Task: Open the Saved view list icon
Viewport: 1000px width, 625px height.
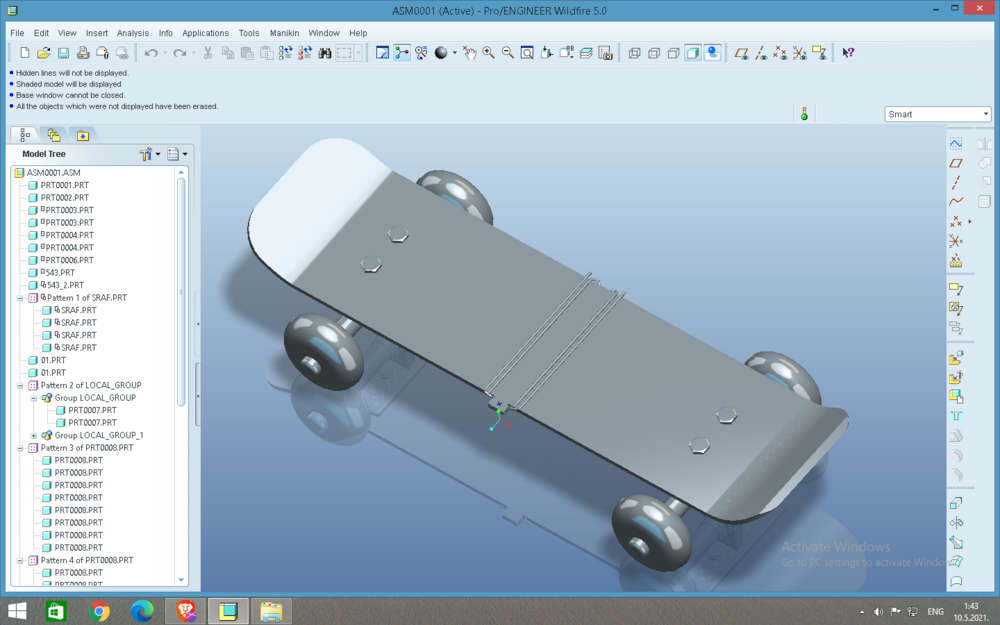Action: coord(566,53)
